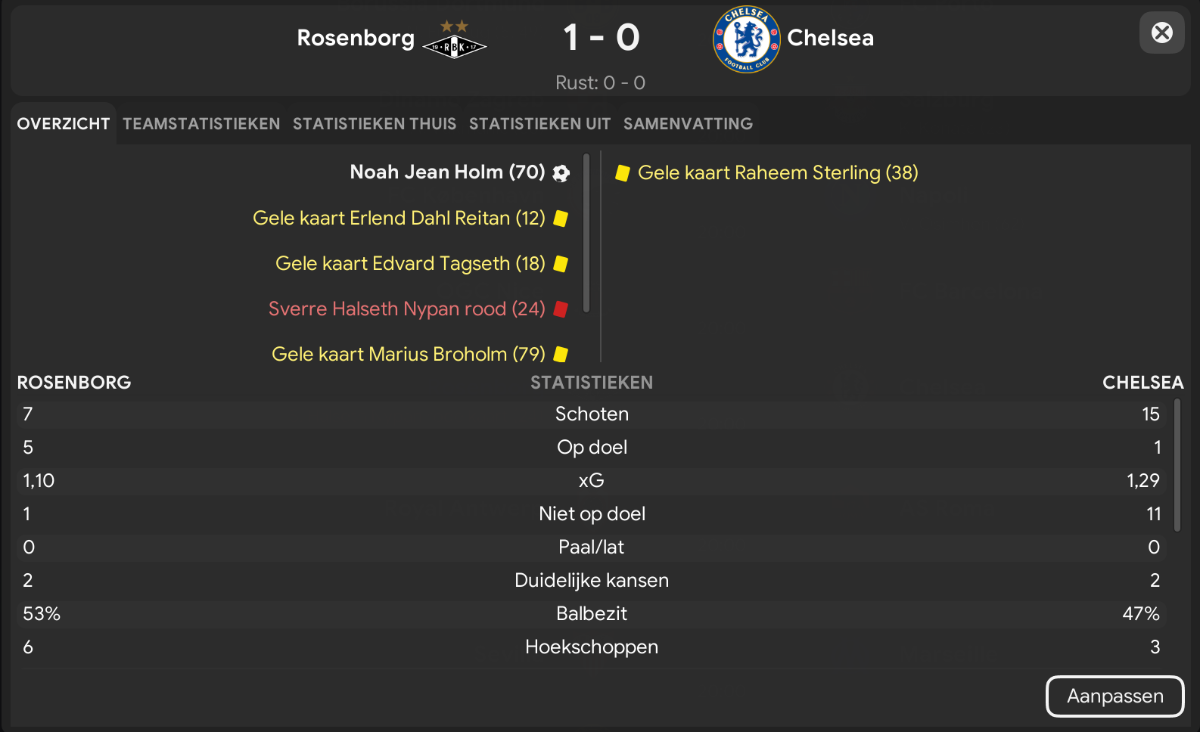The image size is (1200, 732).
Task: Click yellow card icon for Erlend Dahl Reitan
Action: [561, 218]
